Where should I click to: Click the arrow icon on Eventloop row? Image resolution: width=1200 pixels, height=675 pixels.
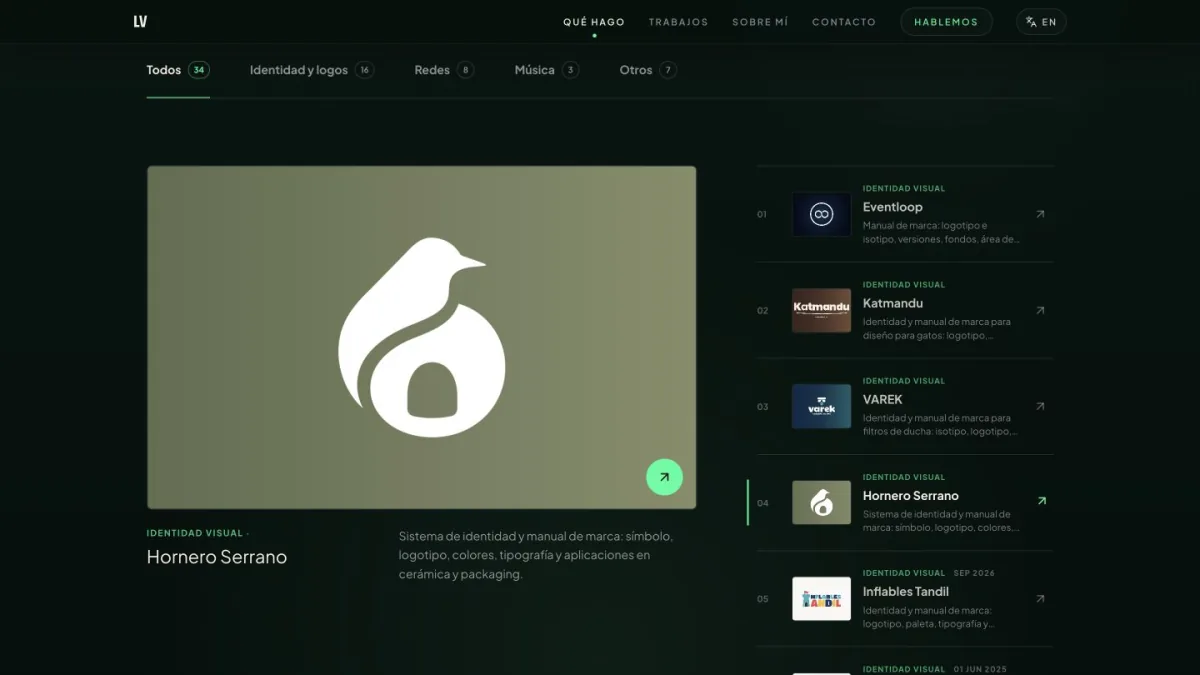(1040, 214)
